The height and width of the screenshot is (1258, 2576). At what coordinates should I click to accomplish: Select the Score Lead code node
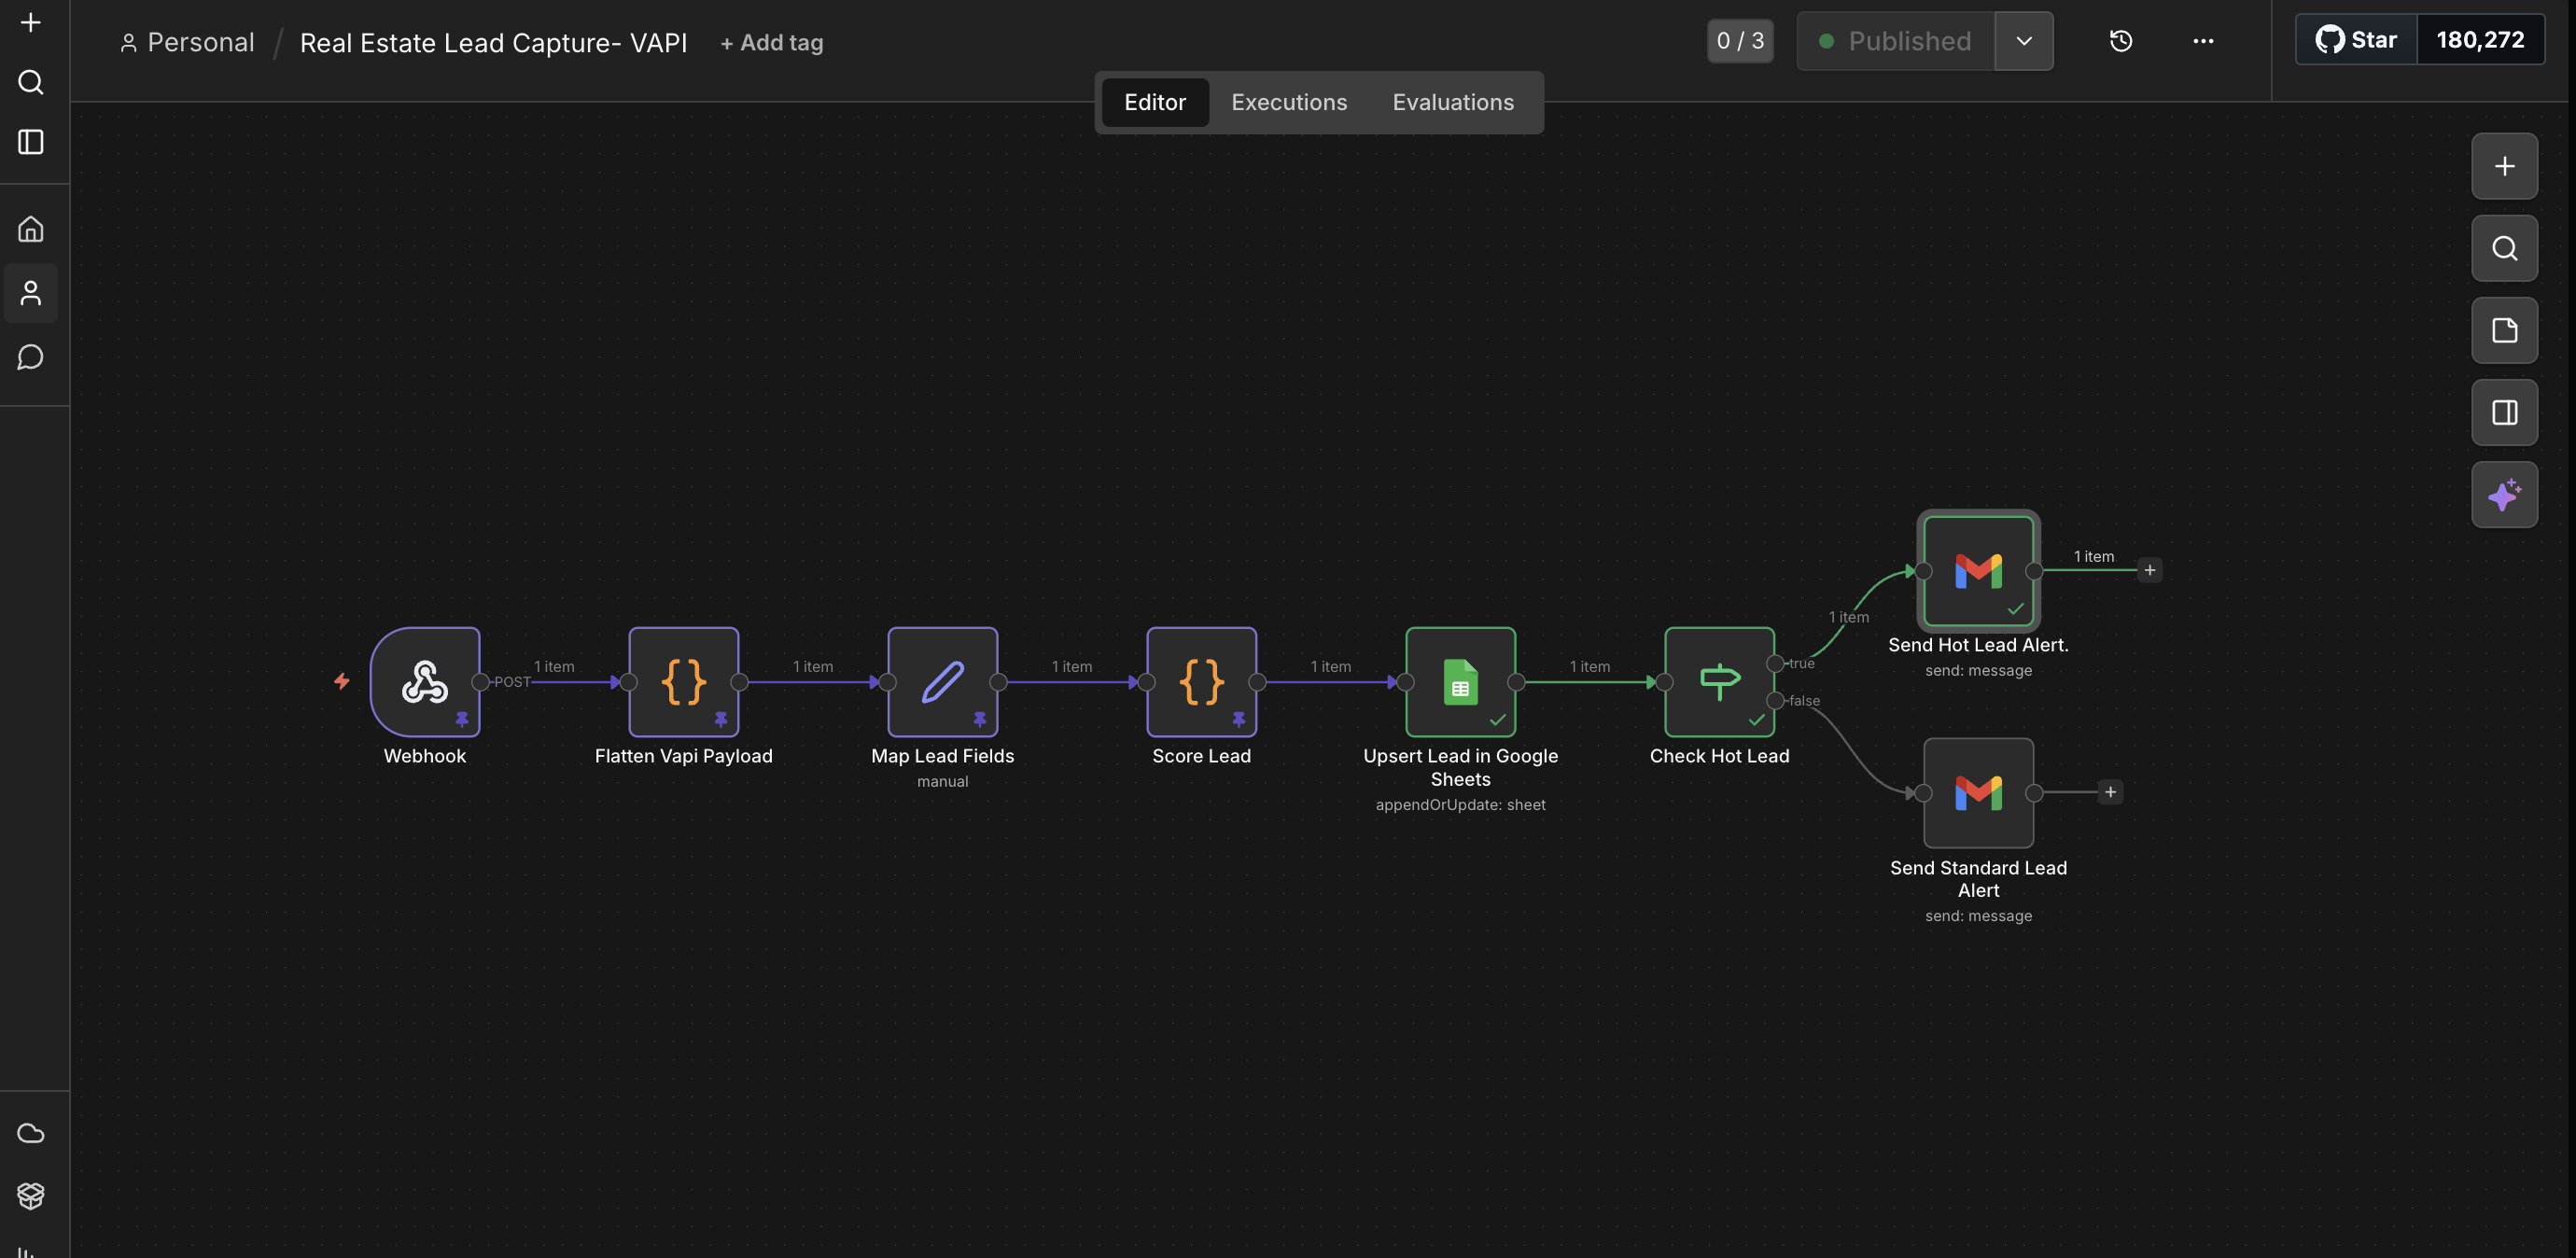click(1202, 682)
